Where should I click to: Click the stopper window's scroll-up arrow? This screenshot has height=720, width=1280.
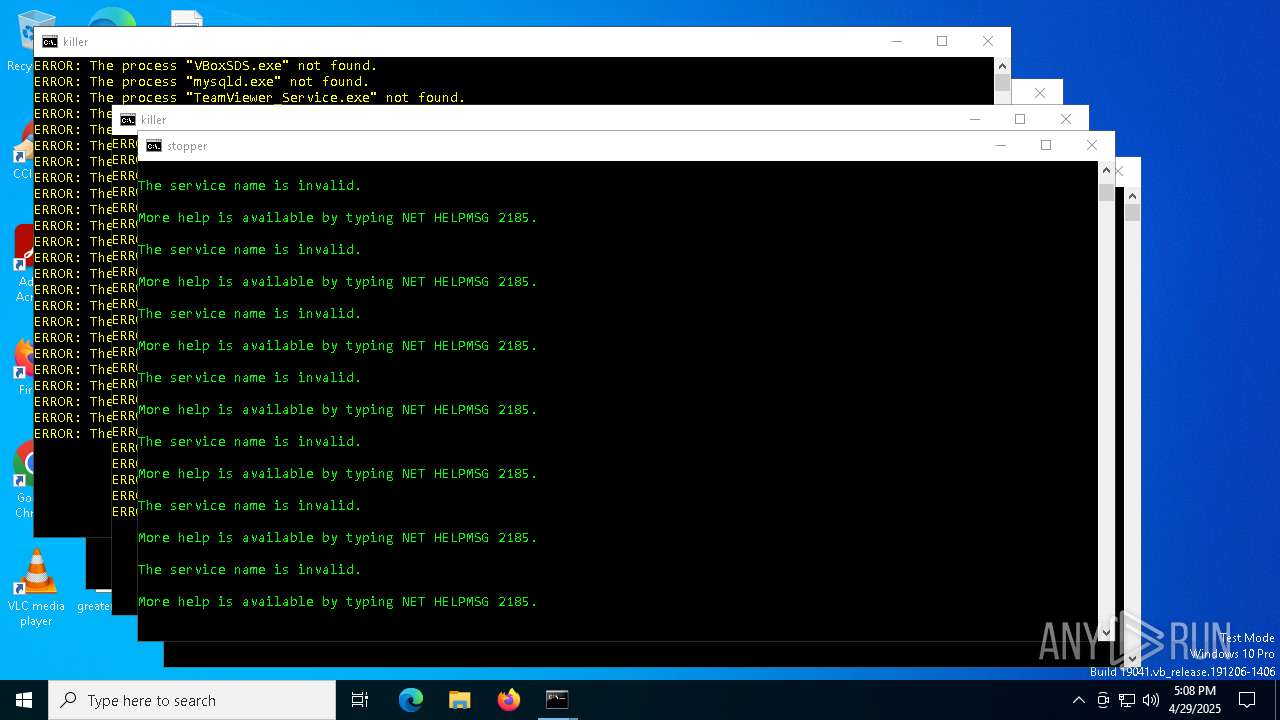point(1106,169)
